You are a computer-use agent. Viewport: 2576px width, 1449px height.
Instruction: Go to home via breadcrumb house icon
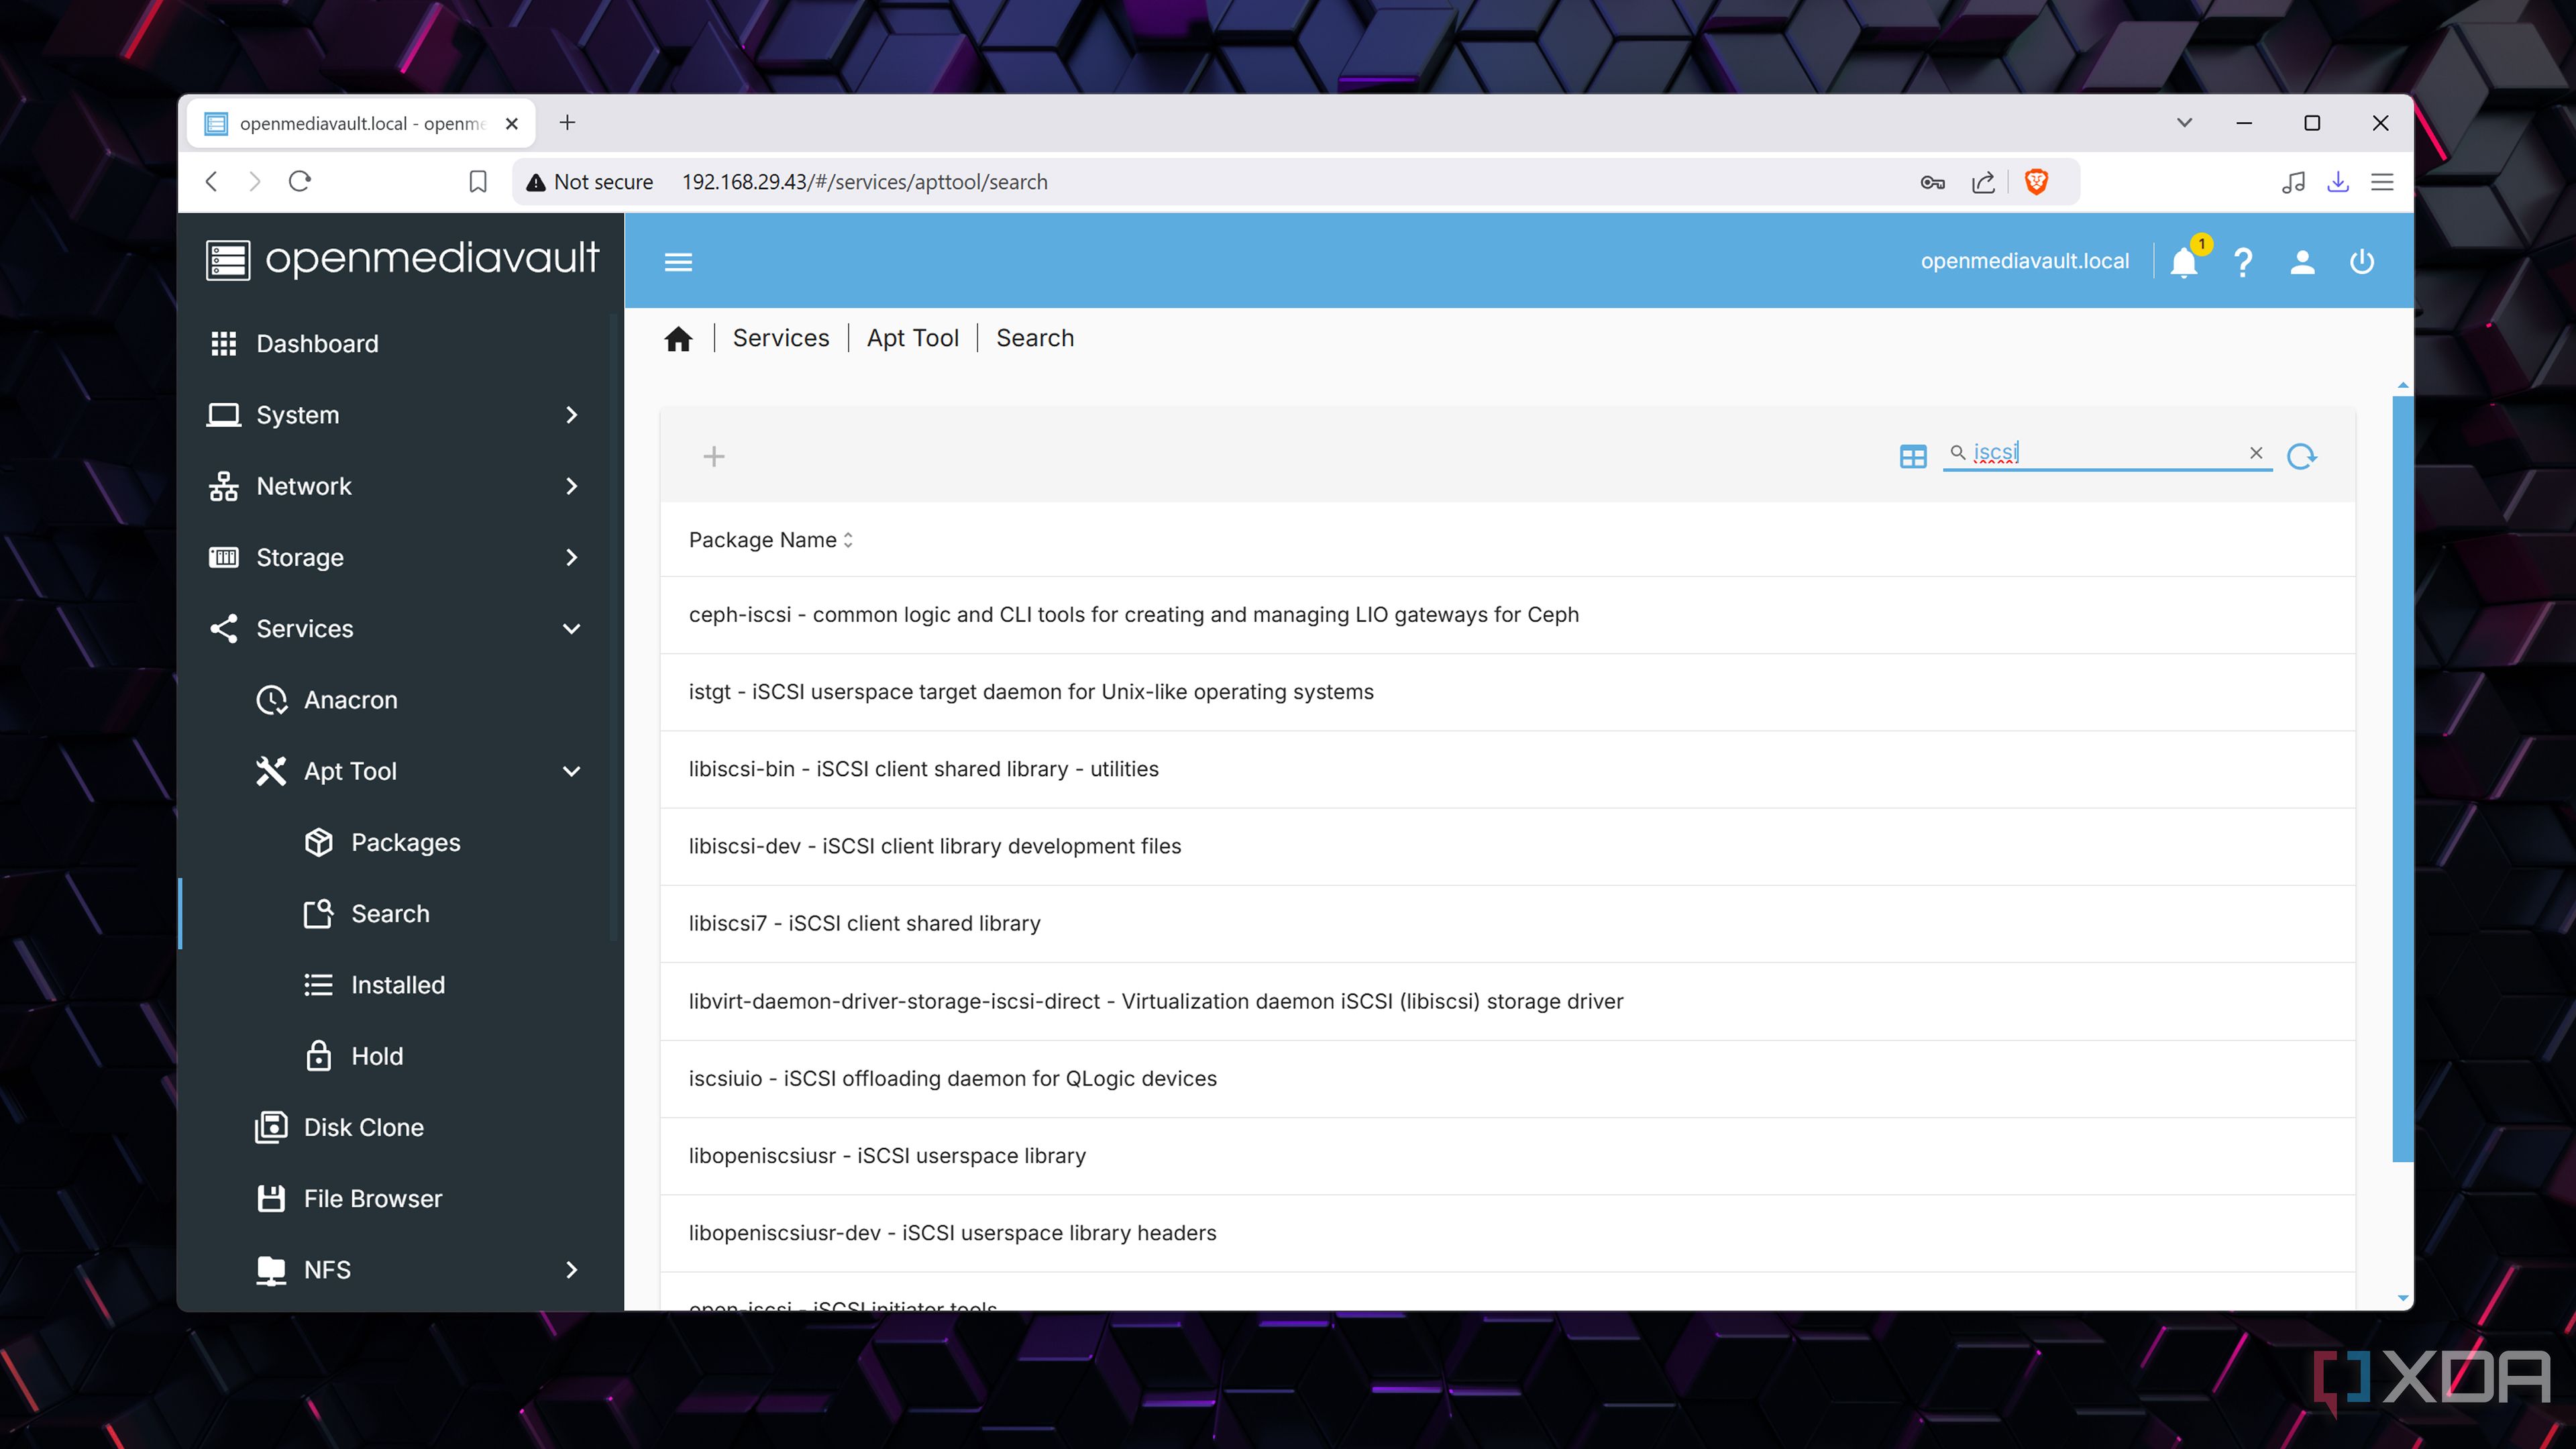(x=678, y=339)
